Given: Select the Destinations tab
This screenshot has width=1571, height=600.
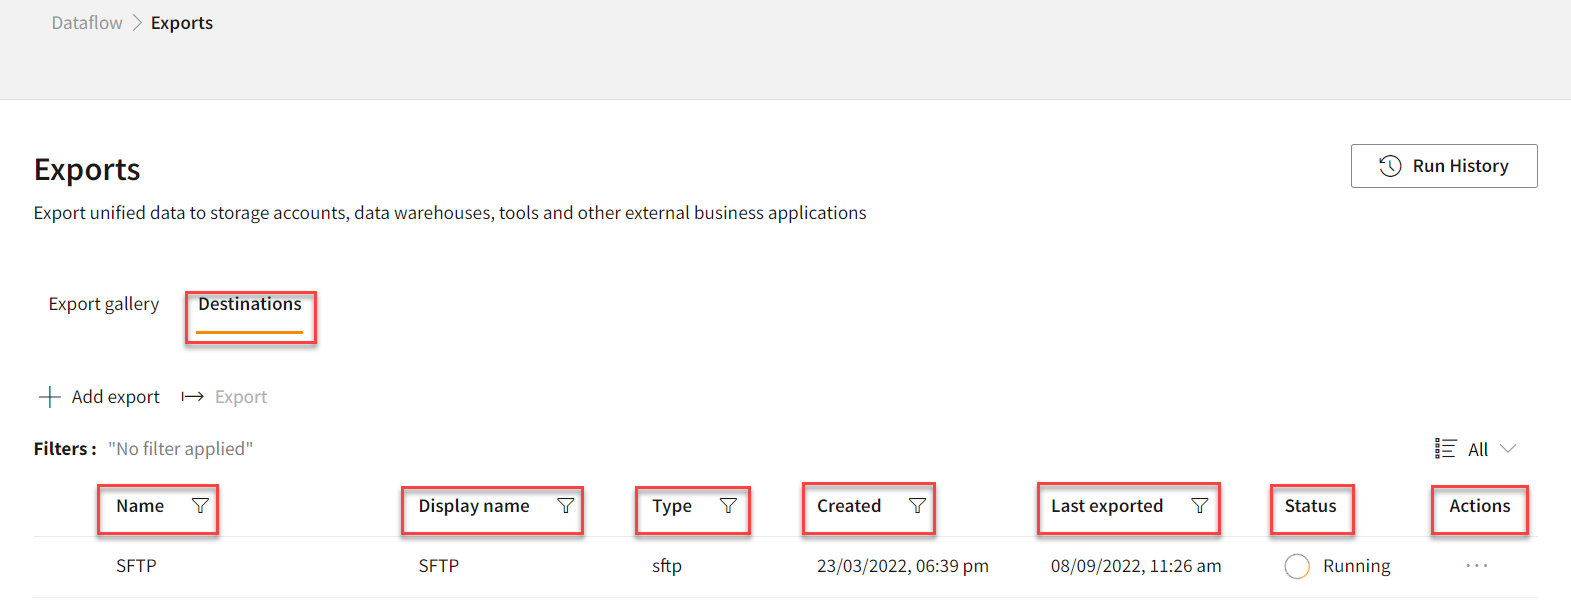Looking at the screenshot, I should click(x=250, y=304).
